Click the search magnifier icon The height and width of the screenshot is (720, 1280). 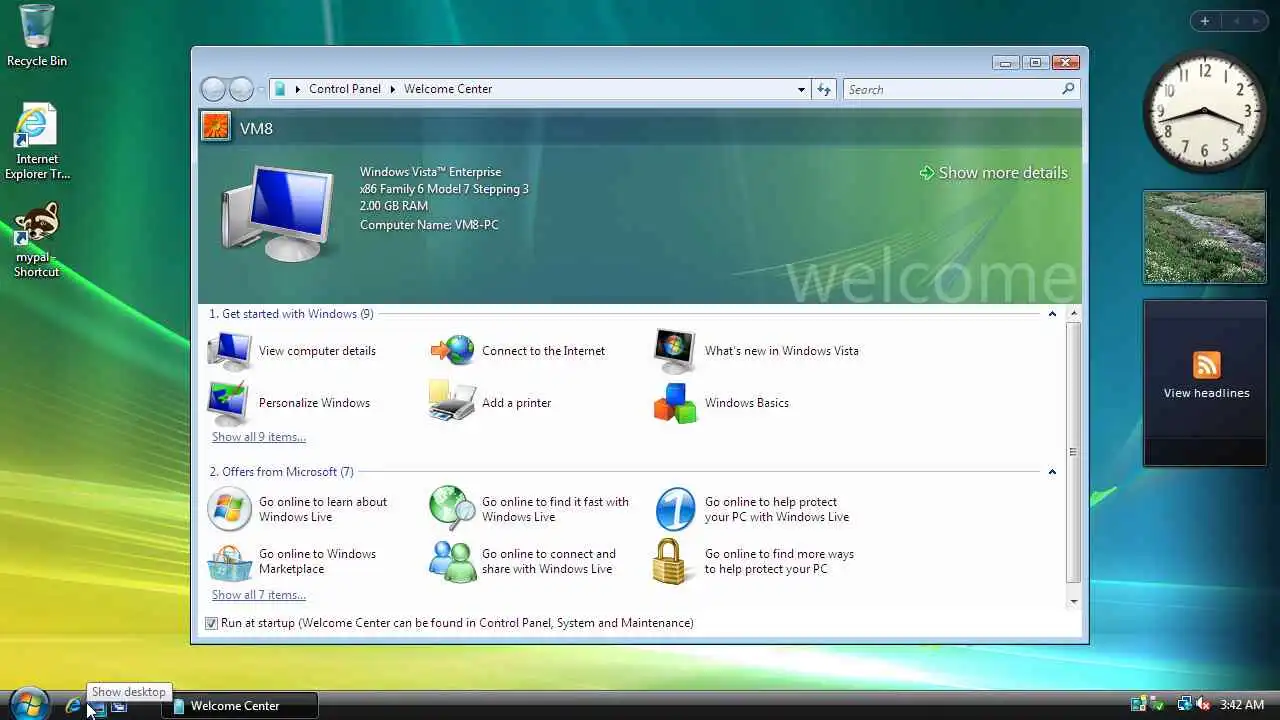(x=1068, y=89)
